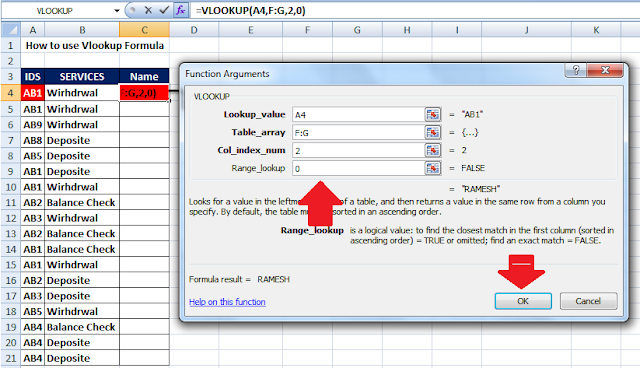Click the AB5 cell in row 18
The height and width of the screenshot is (368, 640).
(x=33, y=312)
